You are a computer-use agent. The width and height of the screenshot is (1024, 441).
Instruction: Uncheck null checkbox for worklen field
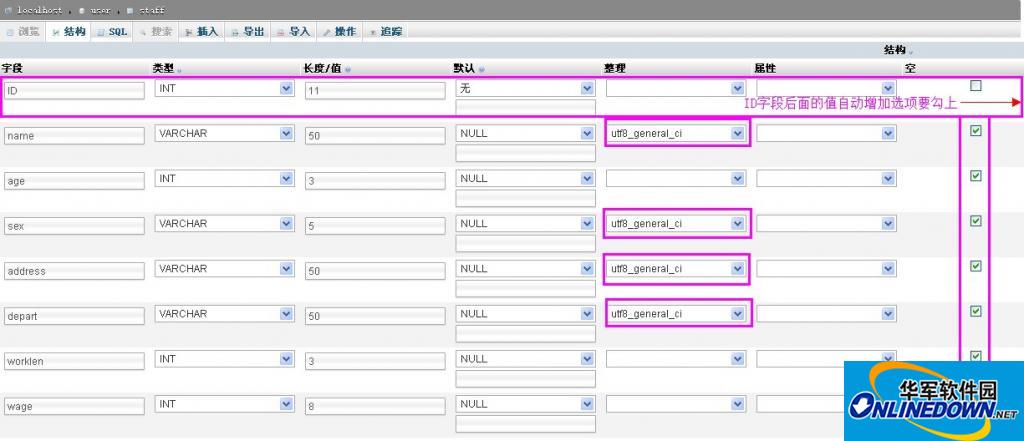point(976,356)
